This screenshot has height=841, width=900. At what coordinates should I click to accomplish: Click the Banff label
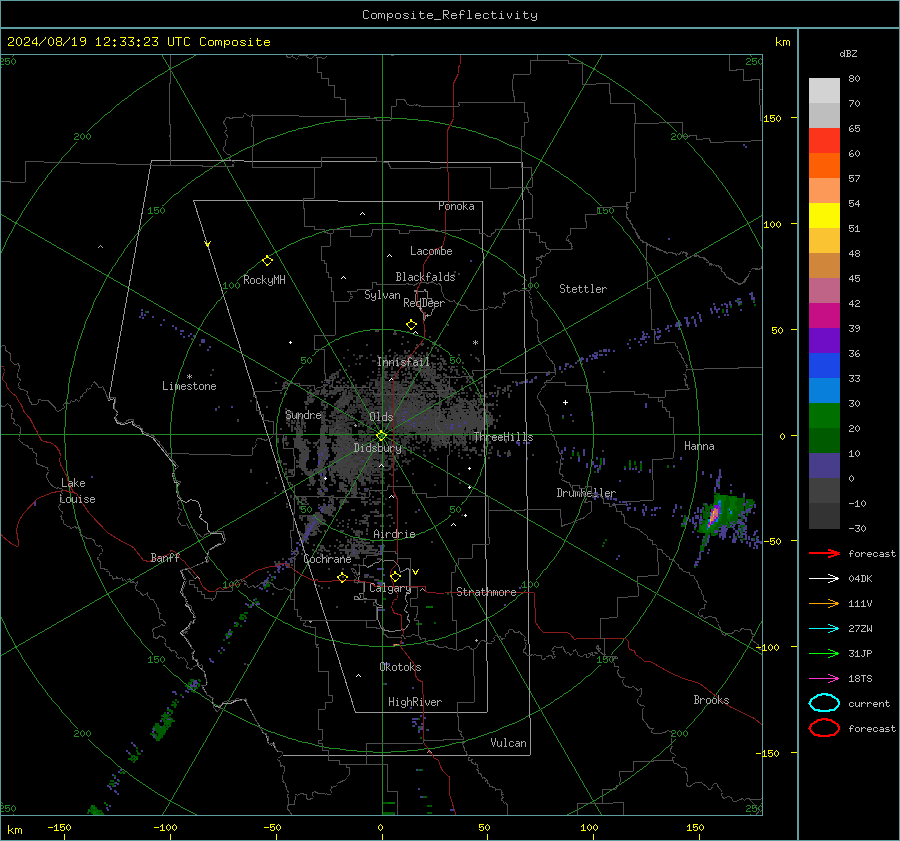165,557
